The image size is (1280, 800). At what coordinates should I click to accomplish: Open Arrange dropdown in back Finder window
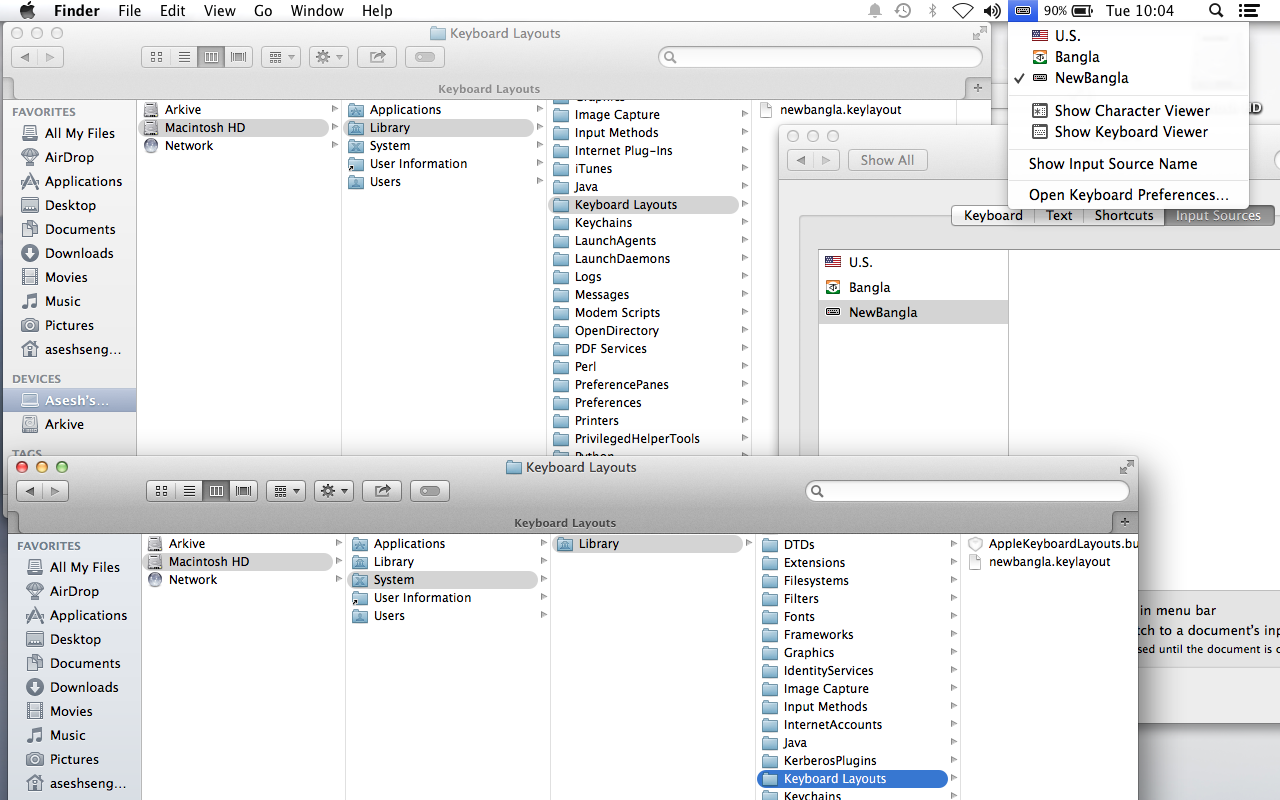280,57
